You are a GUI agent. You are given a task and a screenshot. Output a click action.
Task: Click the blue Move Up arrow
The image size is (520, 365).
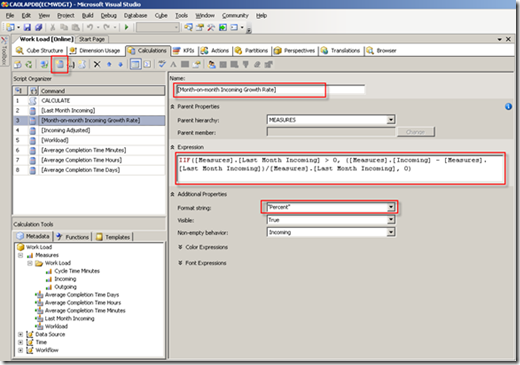[109, 64]
